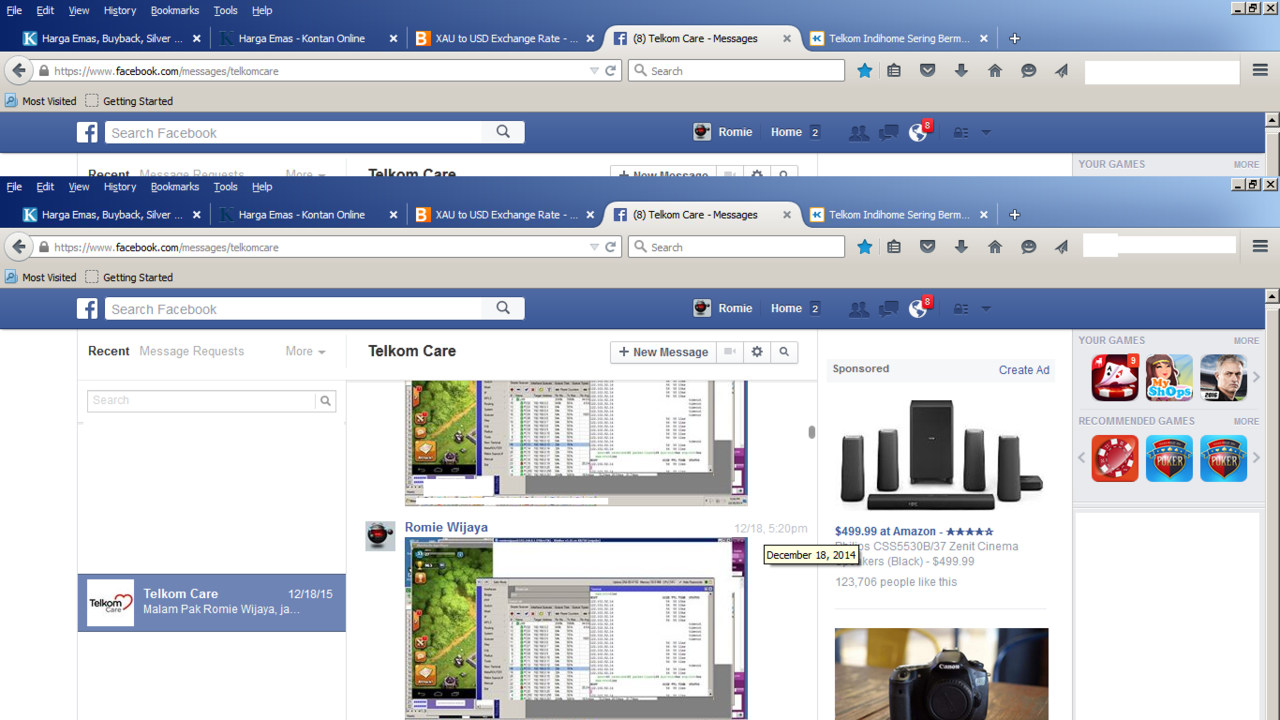
Task: Open the Telkom Care conversation in list
Action: pos(212,602)
